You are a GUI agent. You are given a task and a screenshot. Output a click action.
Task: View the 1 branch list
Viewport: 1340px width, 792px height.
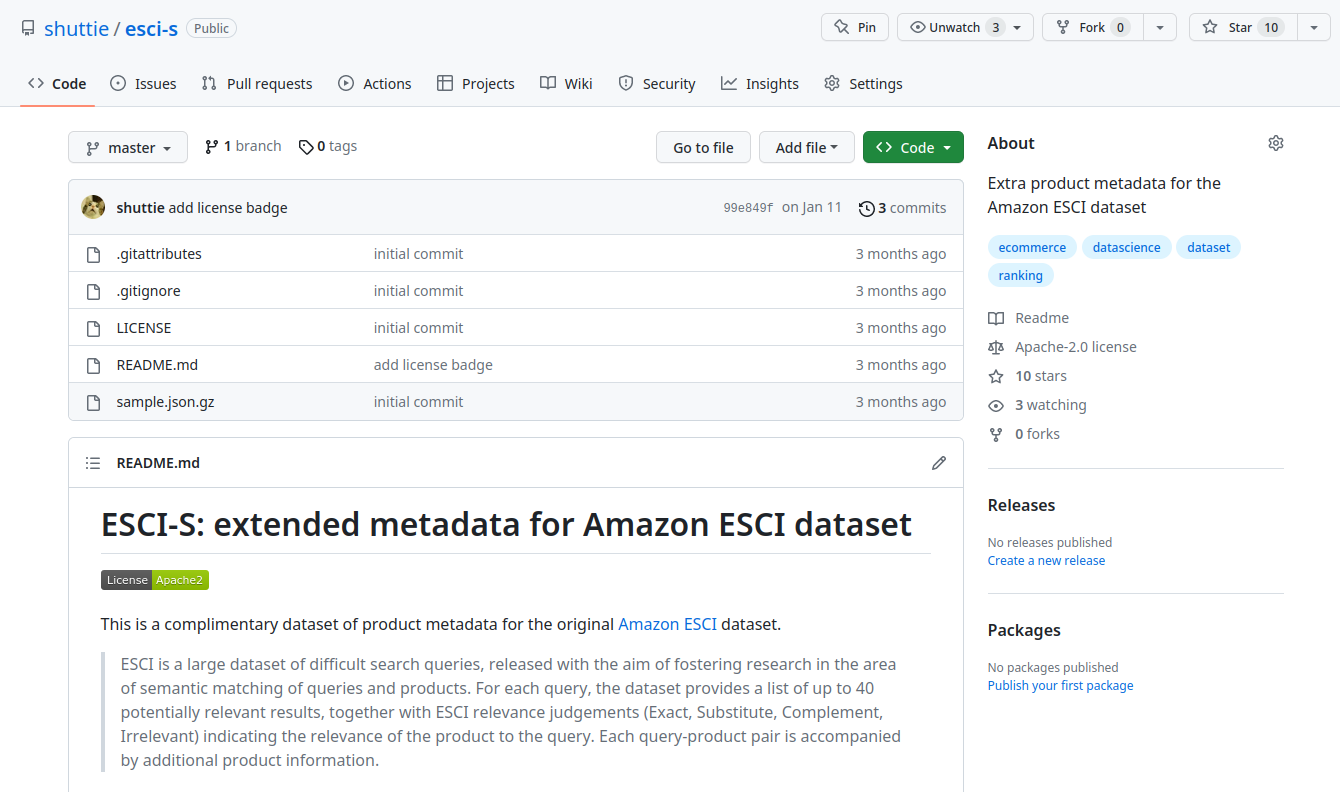(243, 146)
